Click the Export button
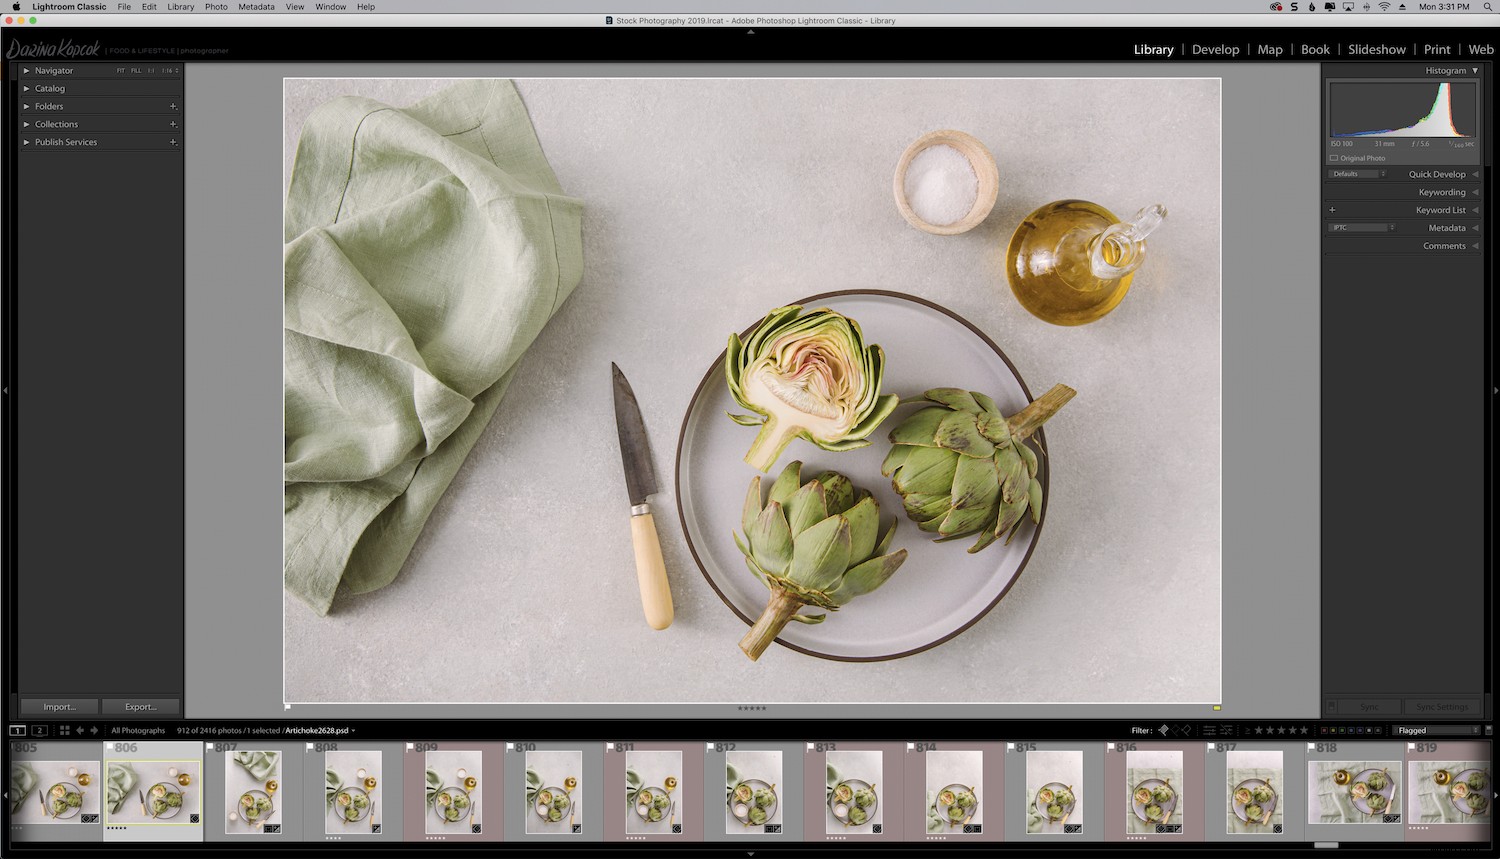Viewport: 1500px width, 859px height. click(x=139, y=706)
